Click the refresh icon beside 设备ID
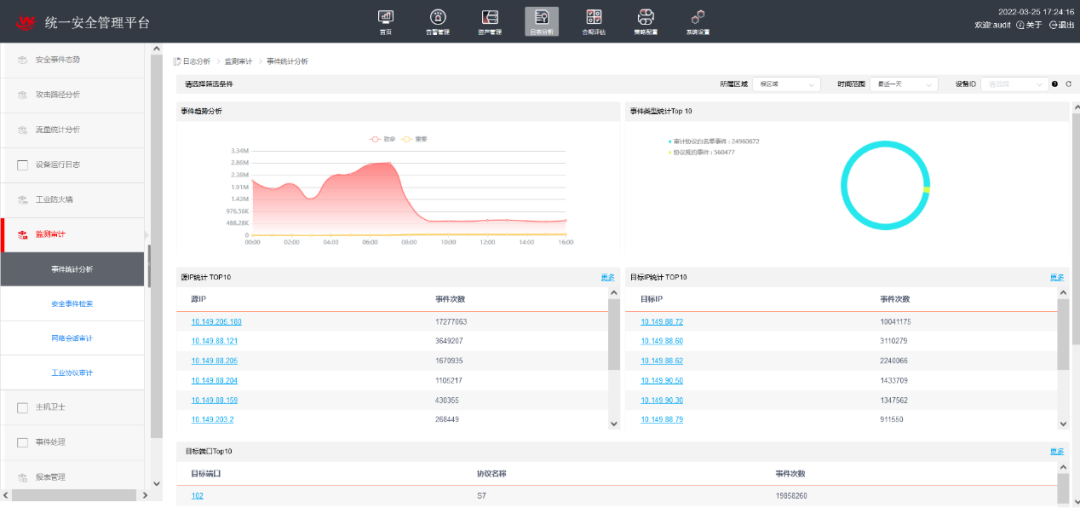This screenshot has height=508, width=1080. (1069, 84)
